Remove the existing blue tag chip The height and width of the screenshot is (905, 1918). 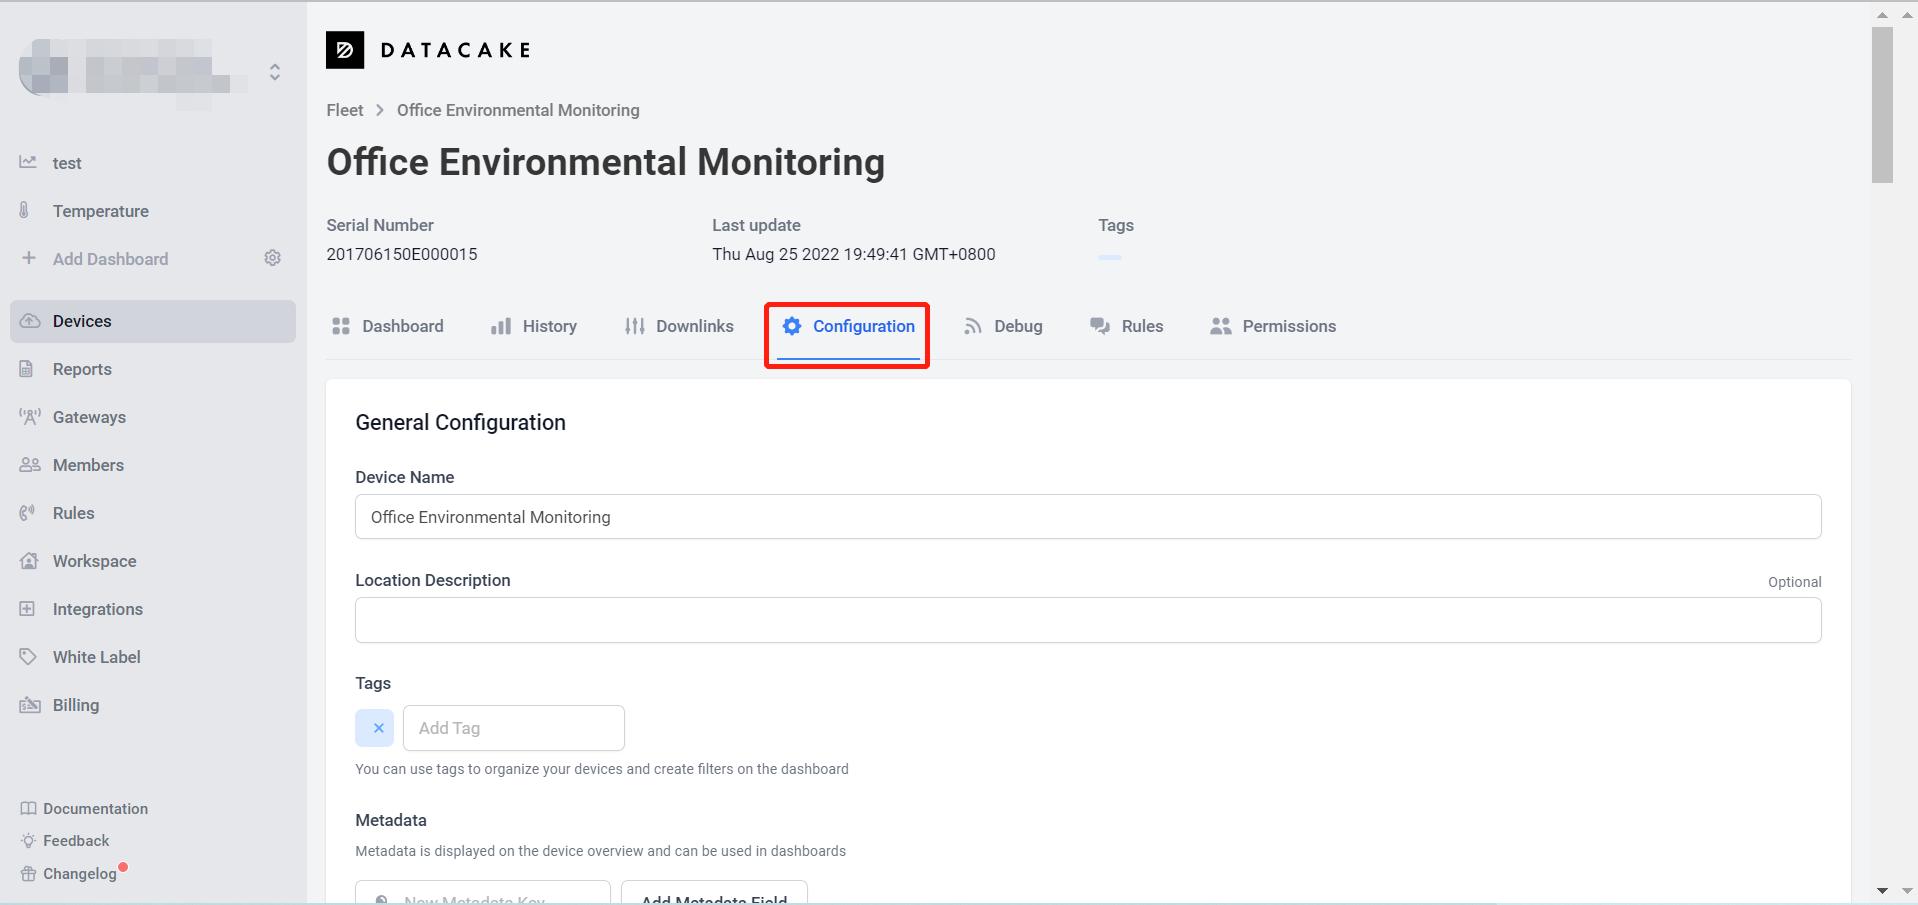pos(377,728)
